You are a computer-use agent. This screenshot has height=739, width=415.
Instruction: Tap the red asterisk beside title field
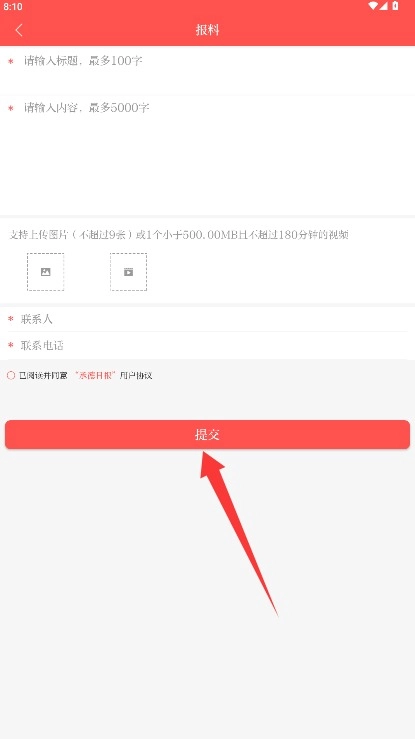point(11,61)
